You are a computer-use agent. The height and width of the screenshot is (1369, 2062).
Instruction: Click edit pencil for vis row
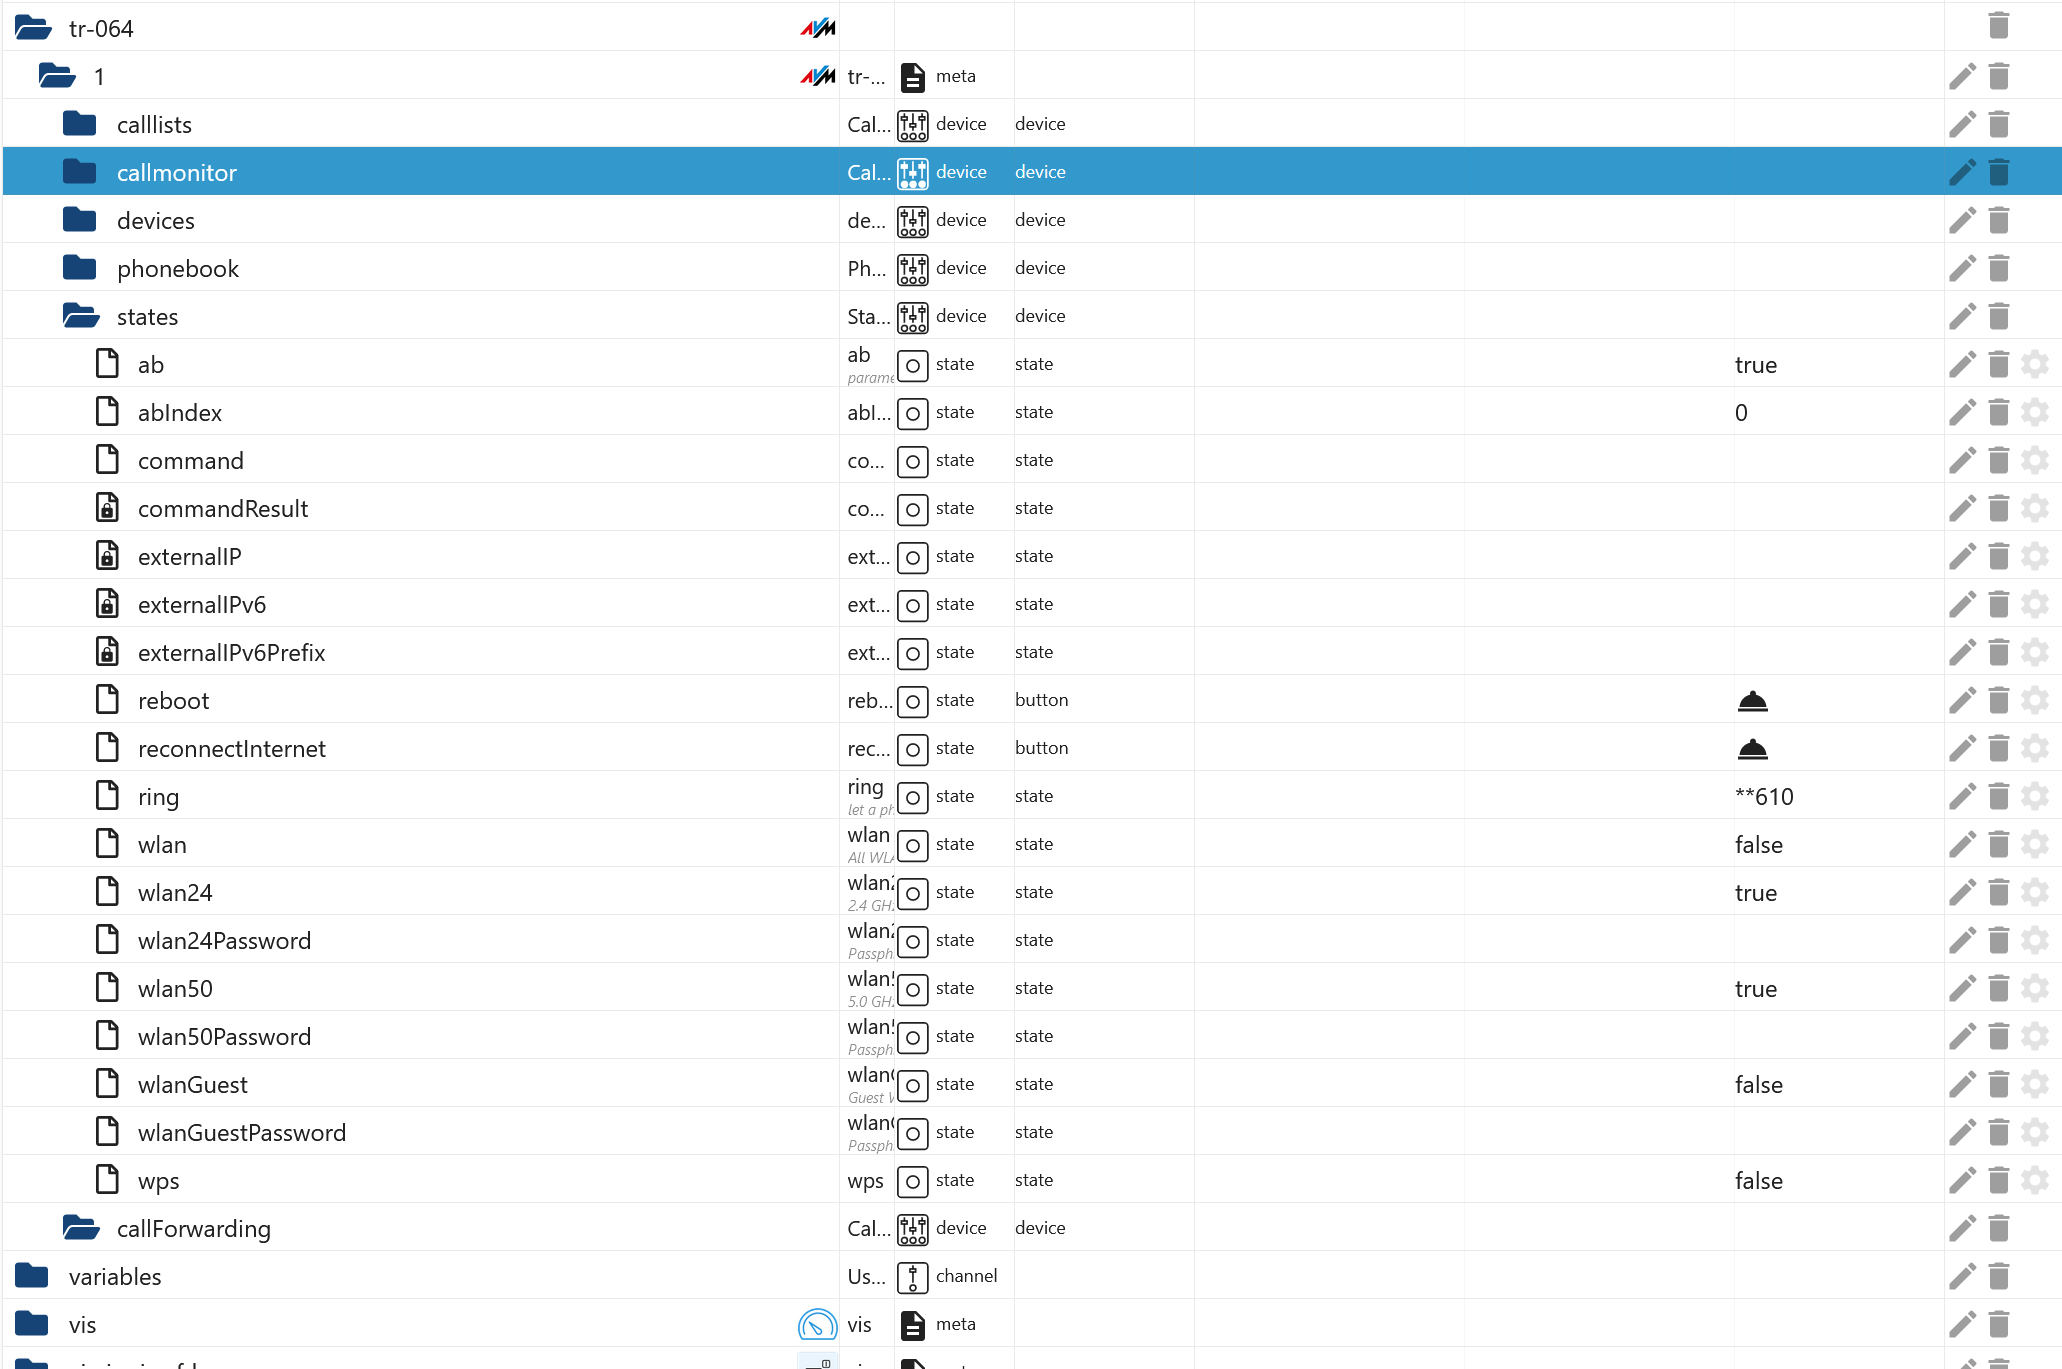coord(1962,1324)
